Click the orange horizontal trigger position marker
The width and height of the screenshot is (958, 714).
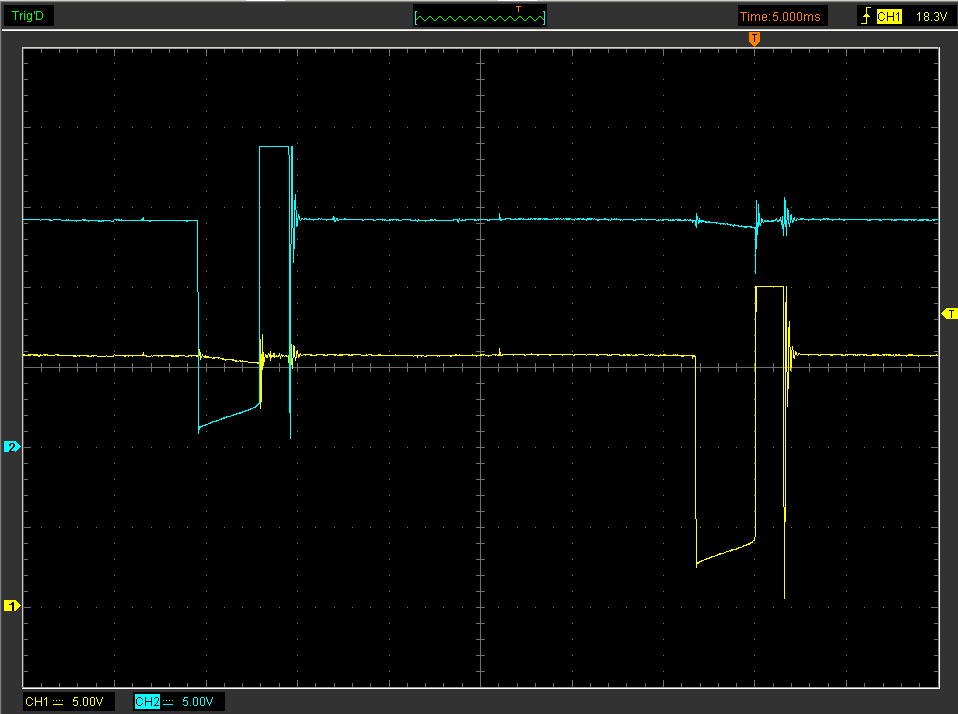[755, 39]
